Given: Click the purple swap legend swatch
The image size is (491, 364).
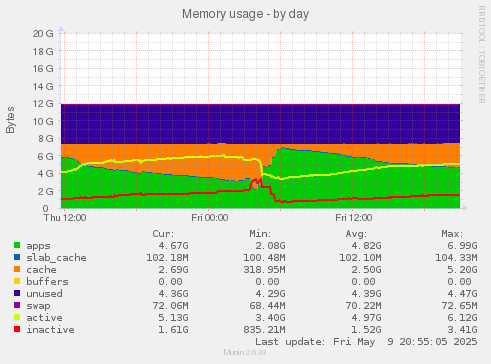Looking at the screenshot, I should coord(17,306).
